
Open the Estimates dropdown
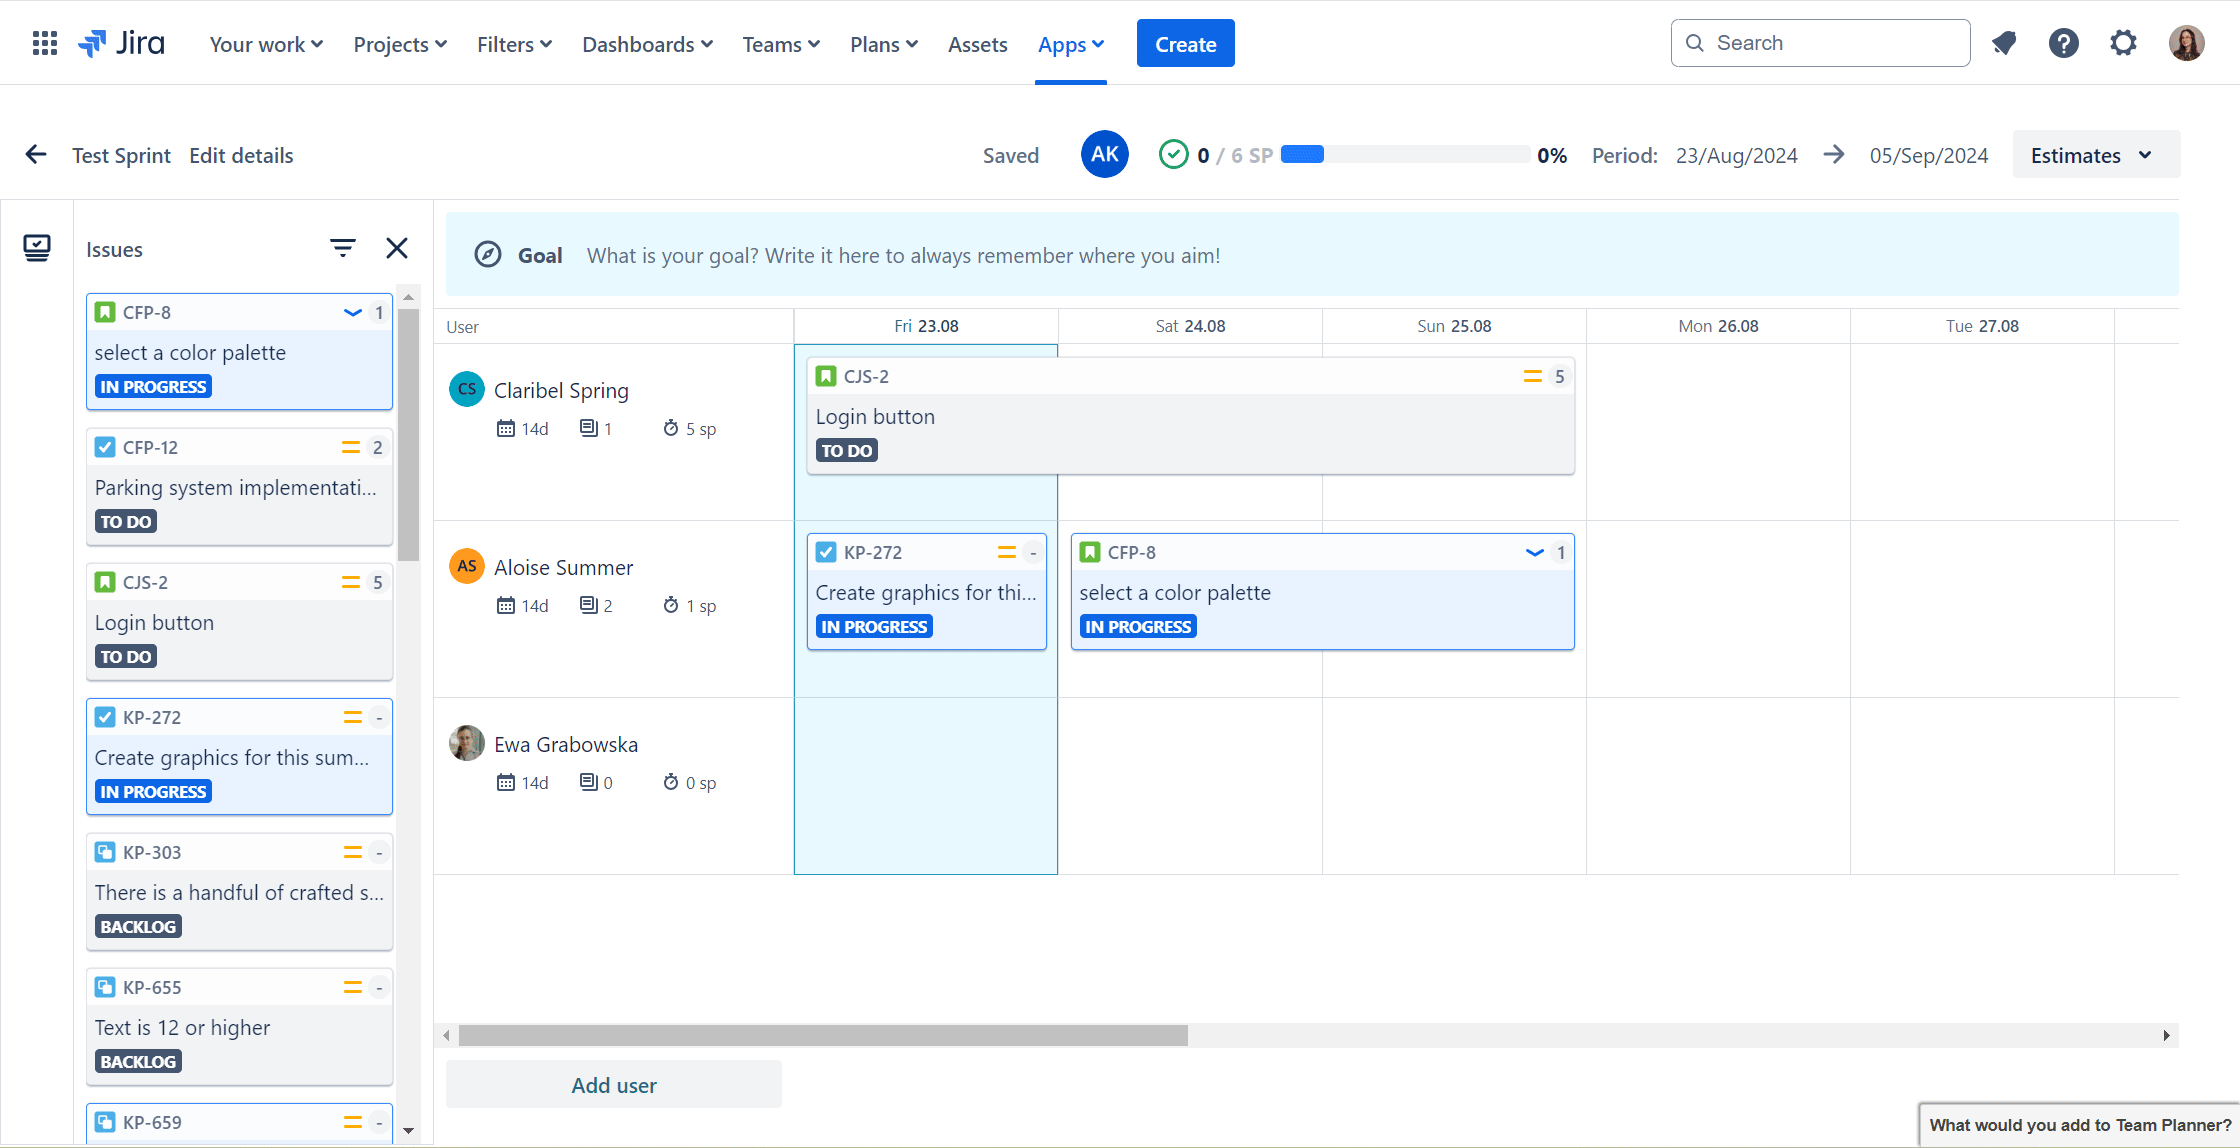pos(2096,155)
